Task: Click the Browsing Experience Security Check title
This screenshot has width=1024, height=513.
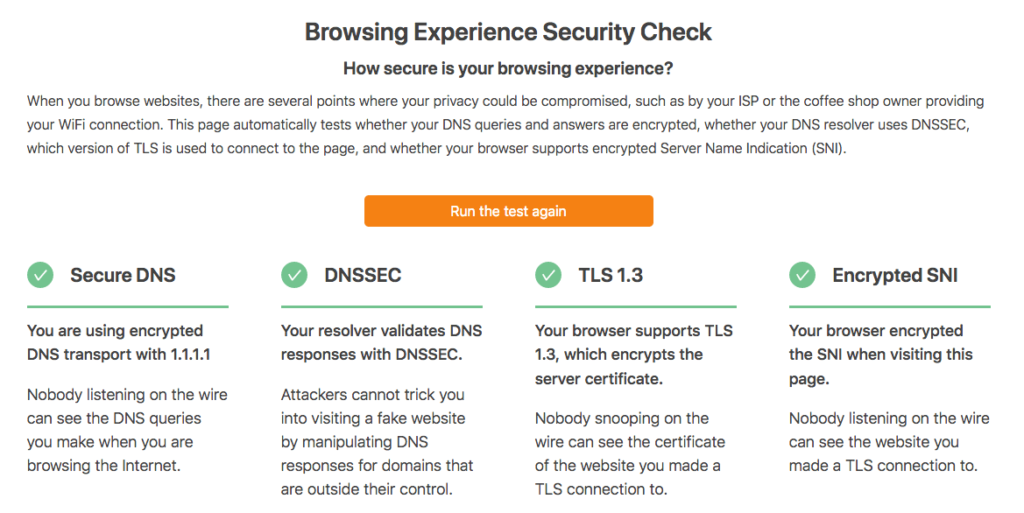Action: click(508, 32)
